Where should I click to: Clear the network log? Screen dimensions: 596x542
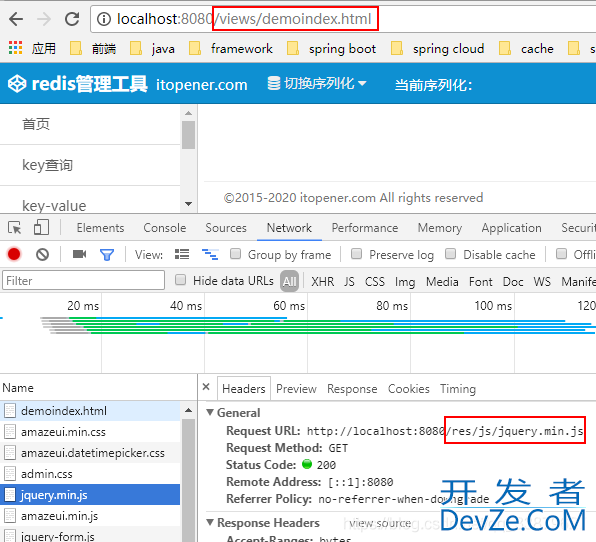click(x=42, y=254)
